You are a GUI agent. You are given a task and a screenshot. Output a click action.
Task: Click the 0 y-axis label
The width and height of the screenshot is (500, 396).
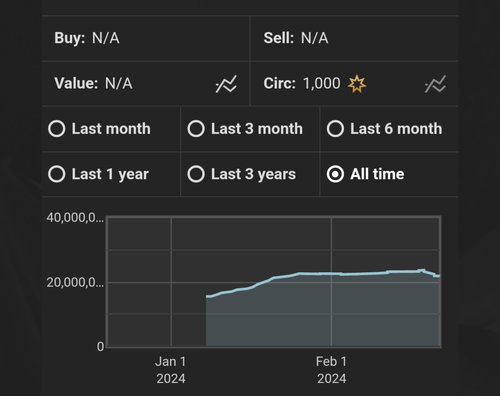click(100, 347)
